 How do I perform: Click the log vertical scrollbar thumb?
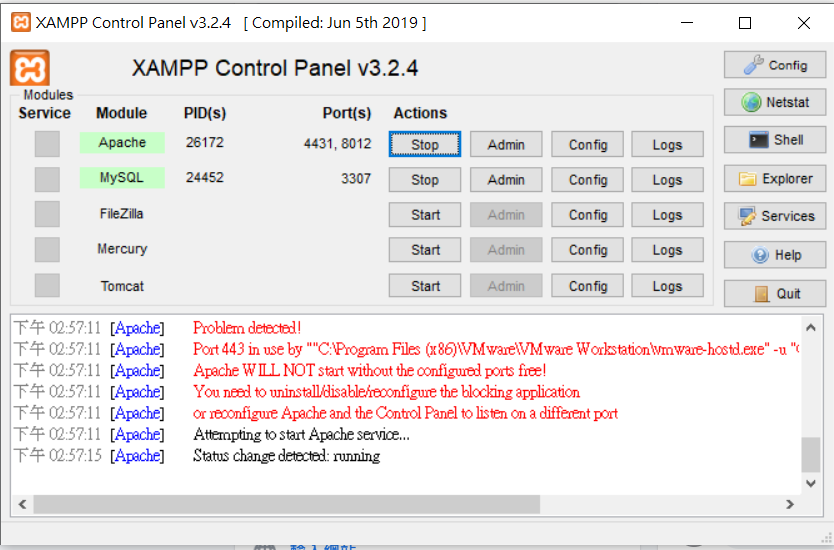811,455
